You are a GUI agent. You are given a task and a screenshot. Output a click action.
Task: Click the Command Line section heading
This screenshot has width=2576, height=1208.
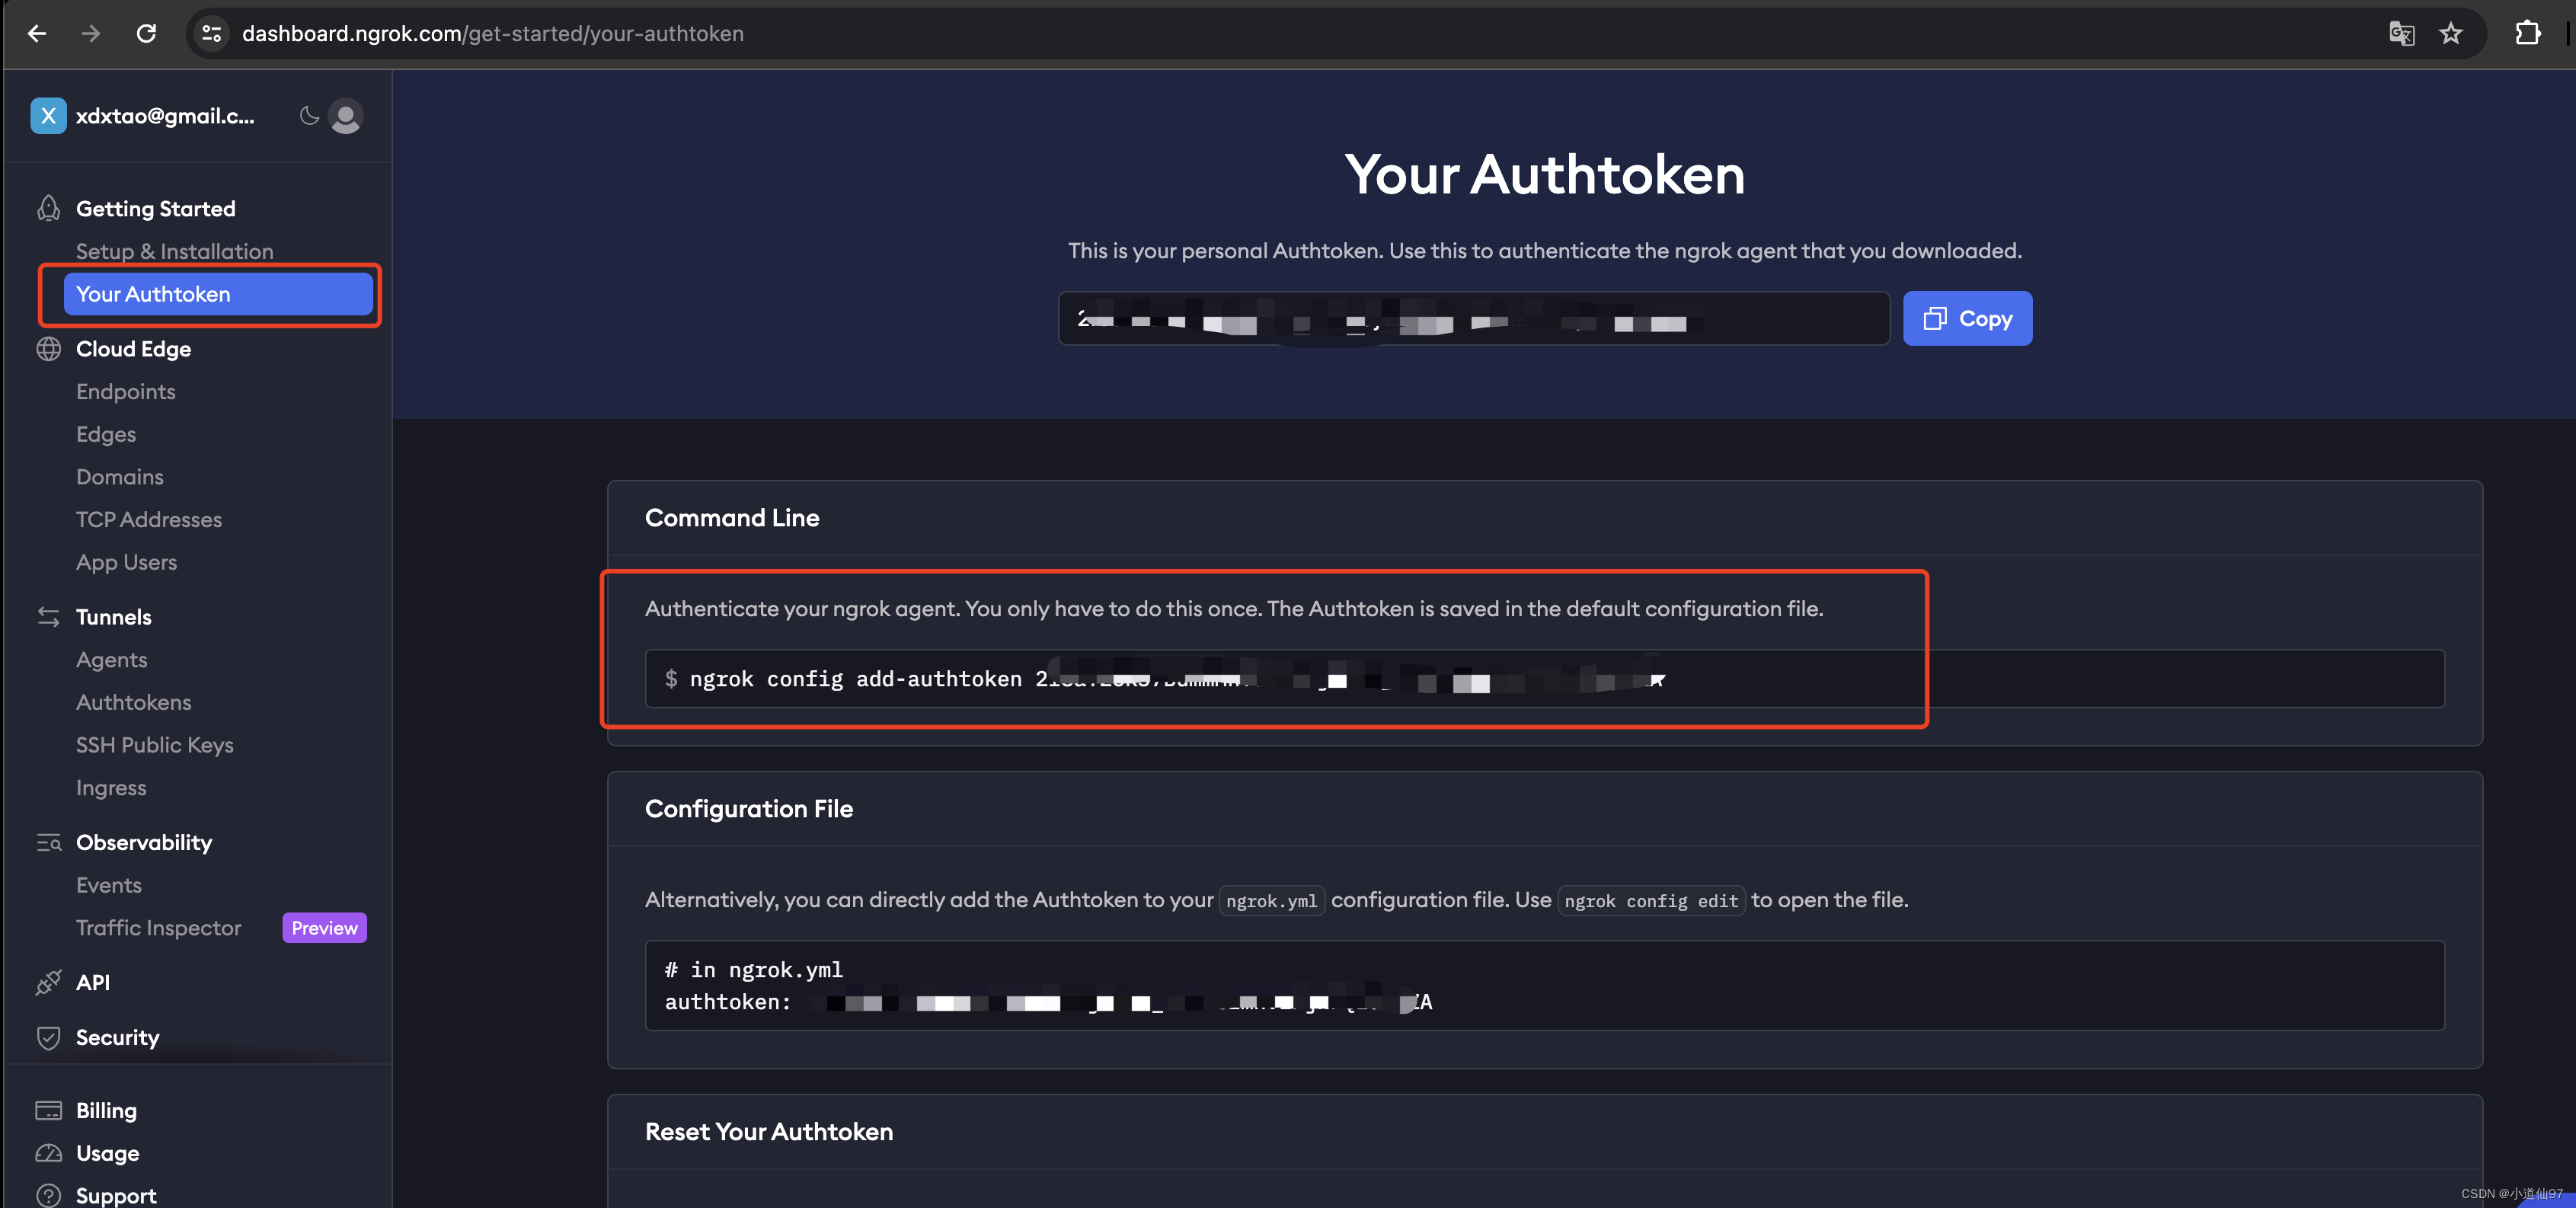click(x=732, y=517)
